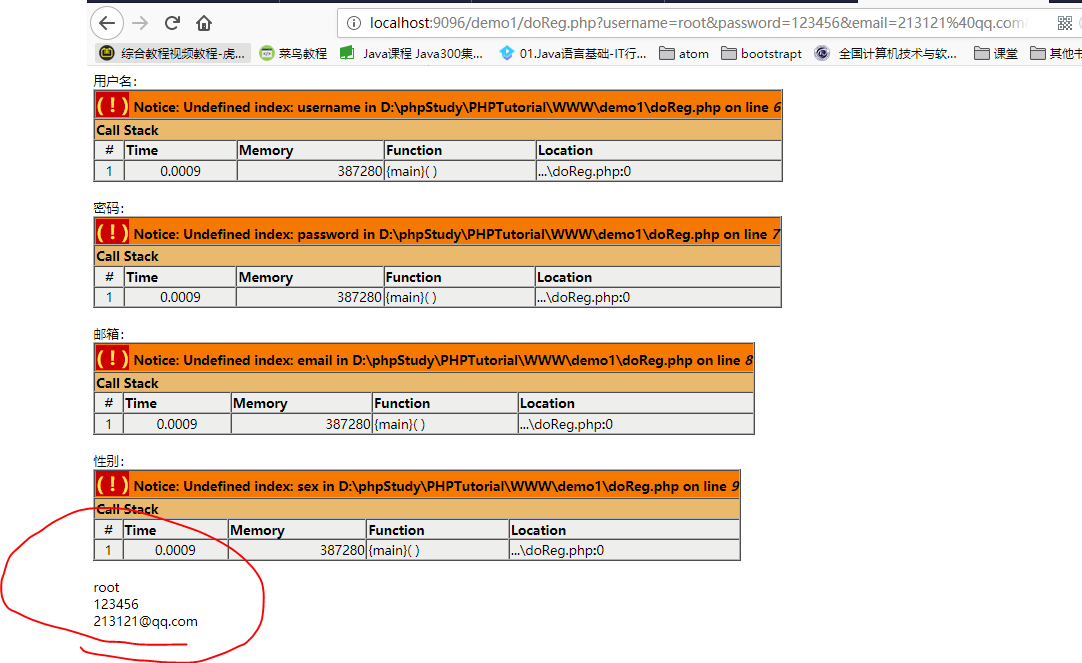
Task: Click the output text '123456'
Action: point(116,604)
